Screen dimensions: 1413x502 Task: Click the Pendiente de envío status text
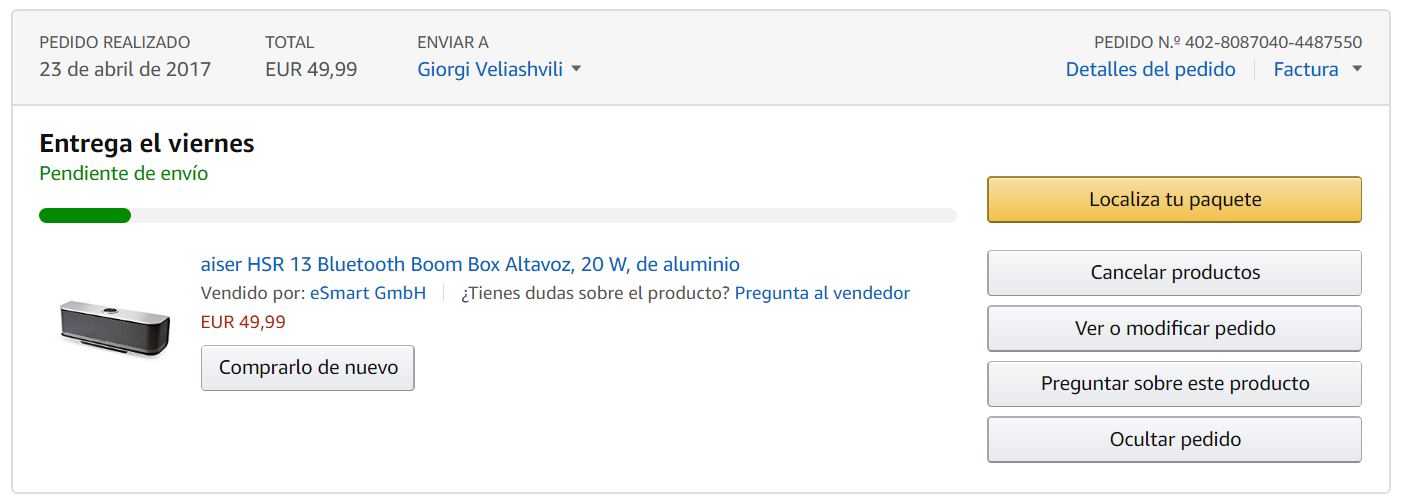124,174
